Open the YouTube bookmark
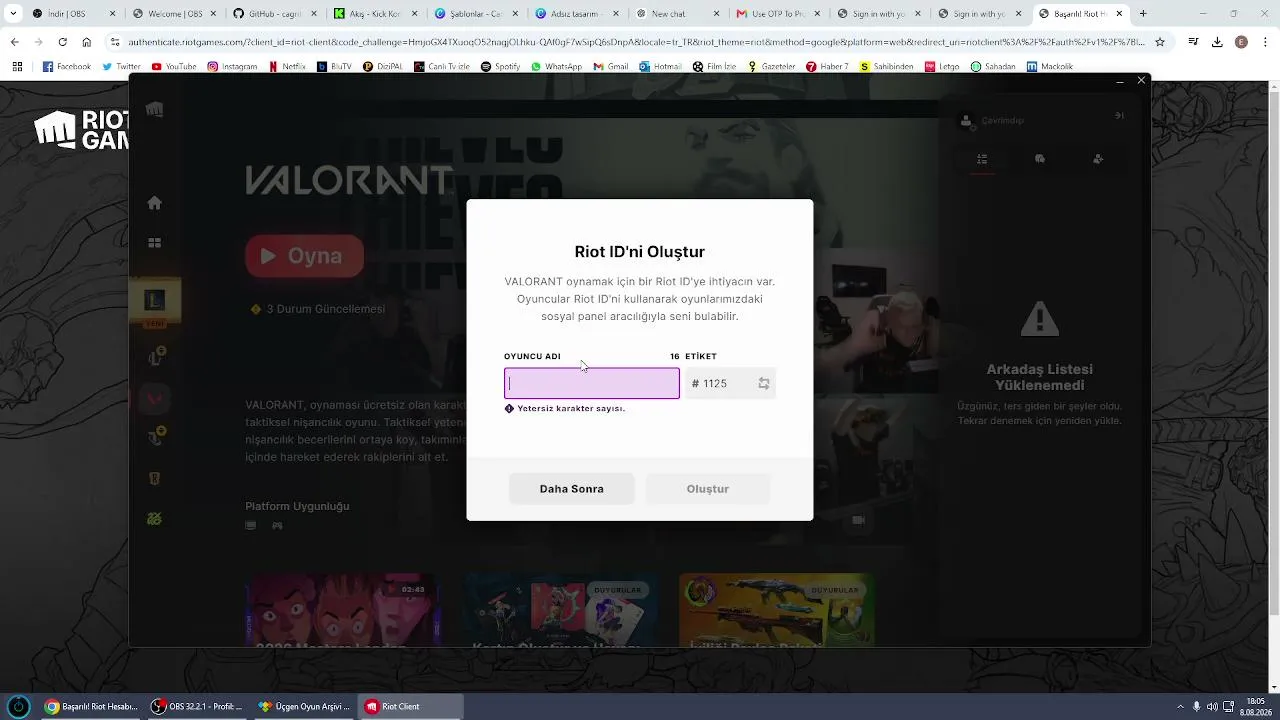Image resolution: width=1280 pixels, height=720 pixels. pos(174,67)
